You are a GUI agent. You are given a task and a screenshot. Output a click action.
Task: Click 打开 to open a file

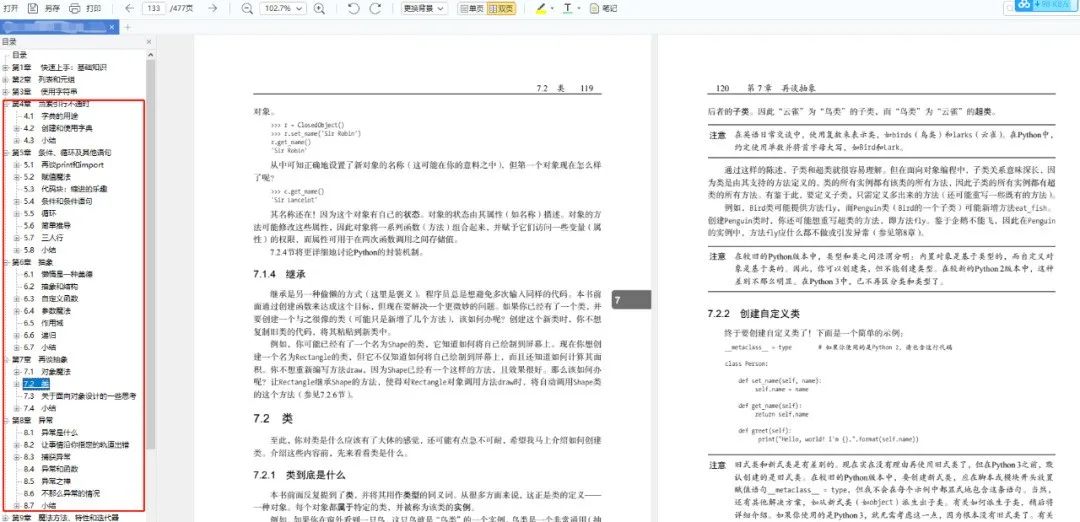coord(10,8)
